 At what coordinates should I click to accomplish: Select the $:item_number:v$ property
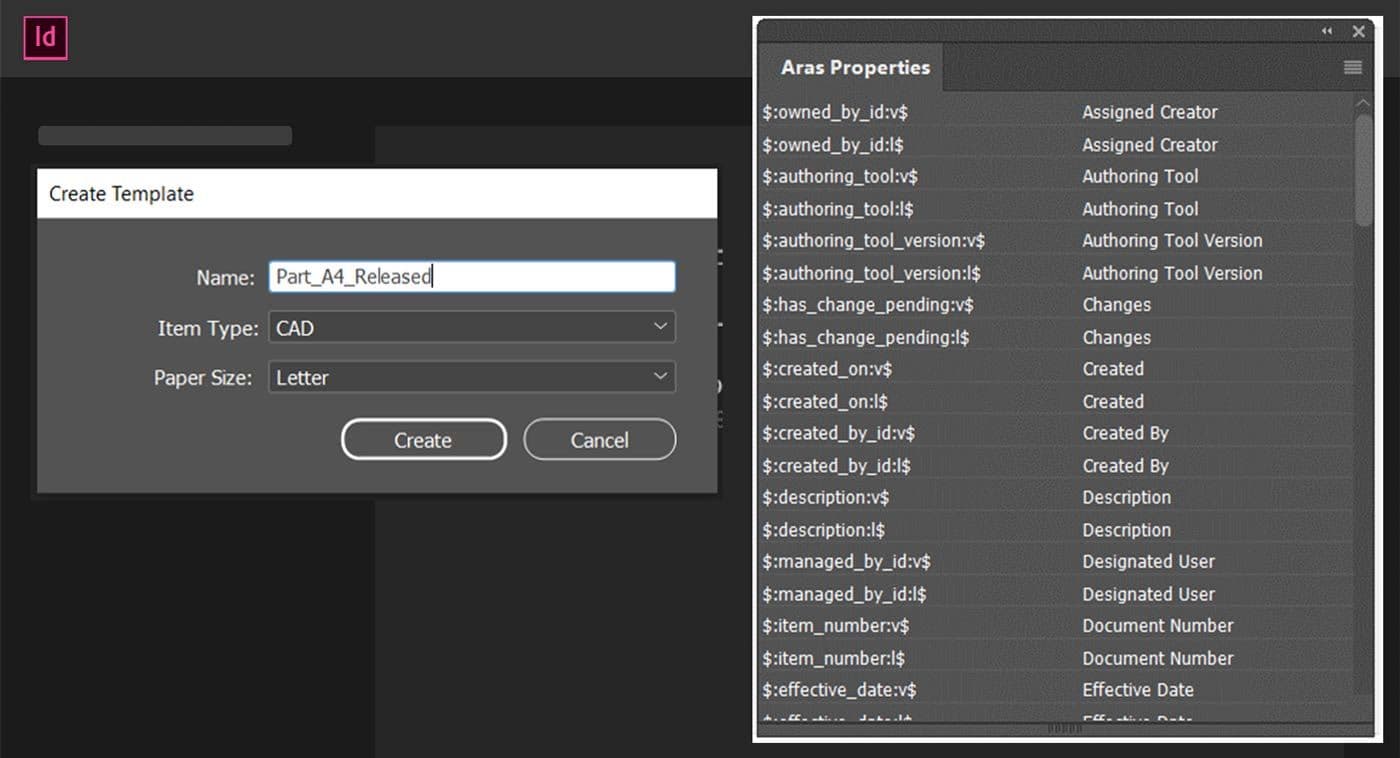1056,626
